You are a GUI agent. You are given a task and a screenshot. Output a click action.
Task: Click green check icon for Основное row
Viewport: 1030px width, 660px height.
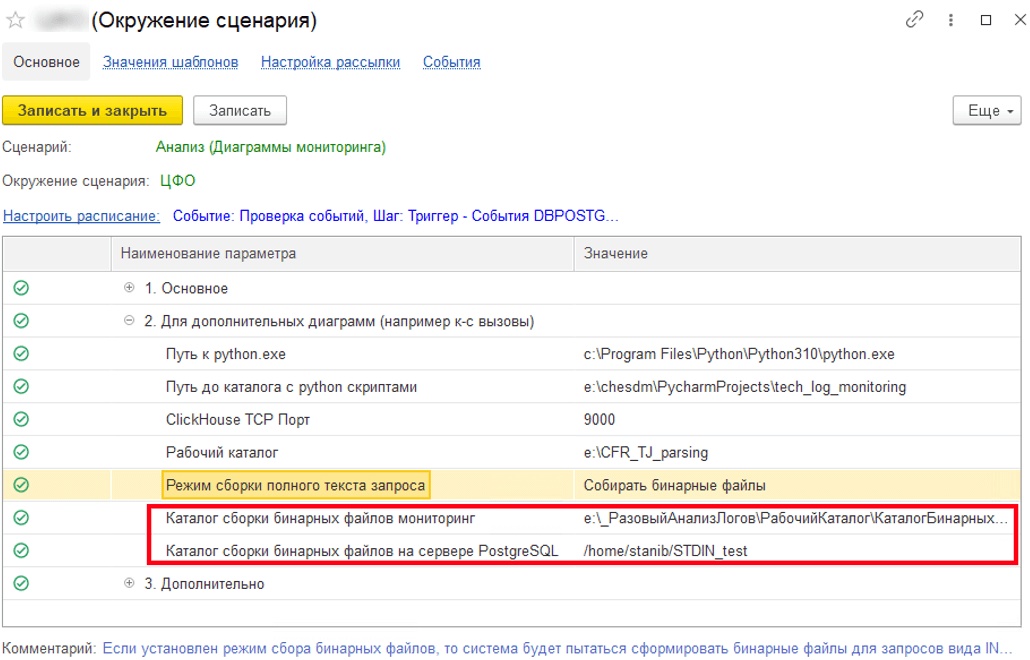click(x=21, y=288)
